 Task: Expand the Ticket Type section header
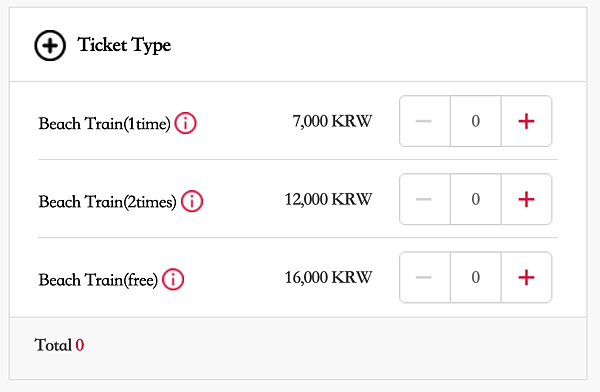tap(298, 44)
